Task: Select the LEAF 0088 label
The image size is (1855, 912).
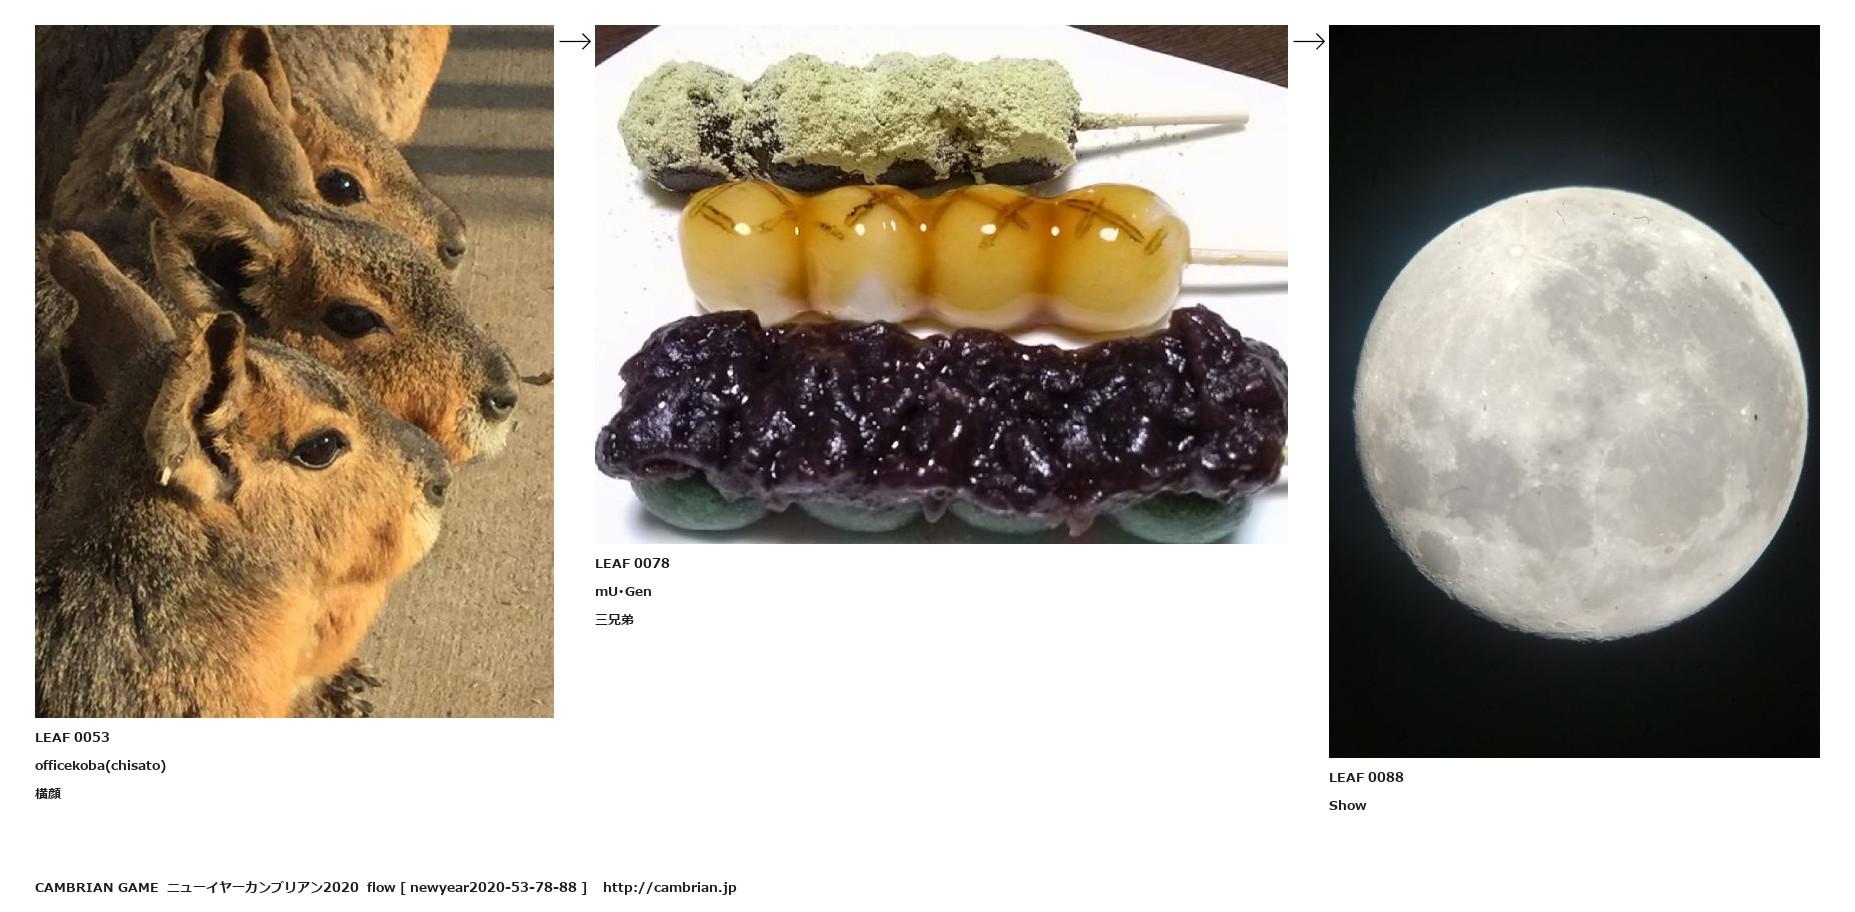Action: pos(1366,777)
